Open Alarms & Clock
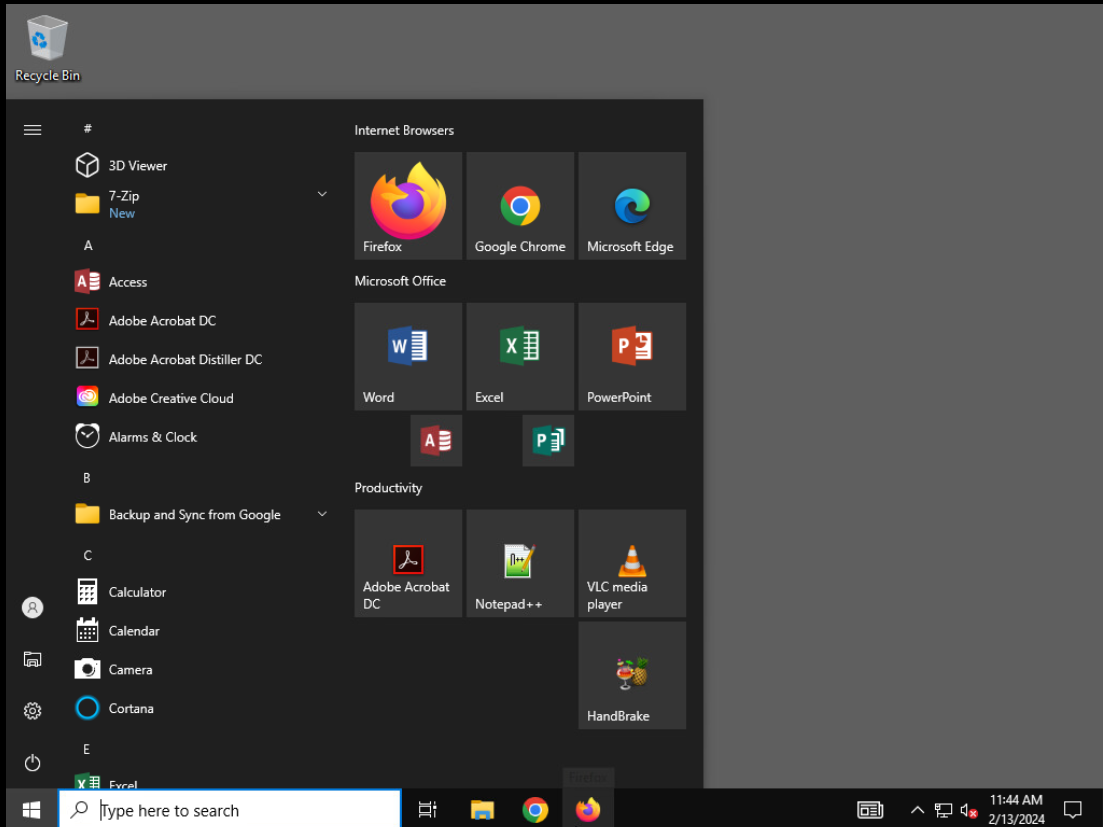Image resolution: width=1103 pixels, height=827 pixels. pos(200,437)
